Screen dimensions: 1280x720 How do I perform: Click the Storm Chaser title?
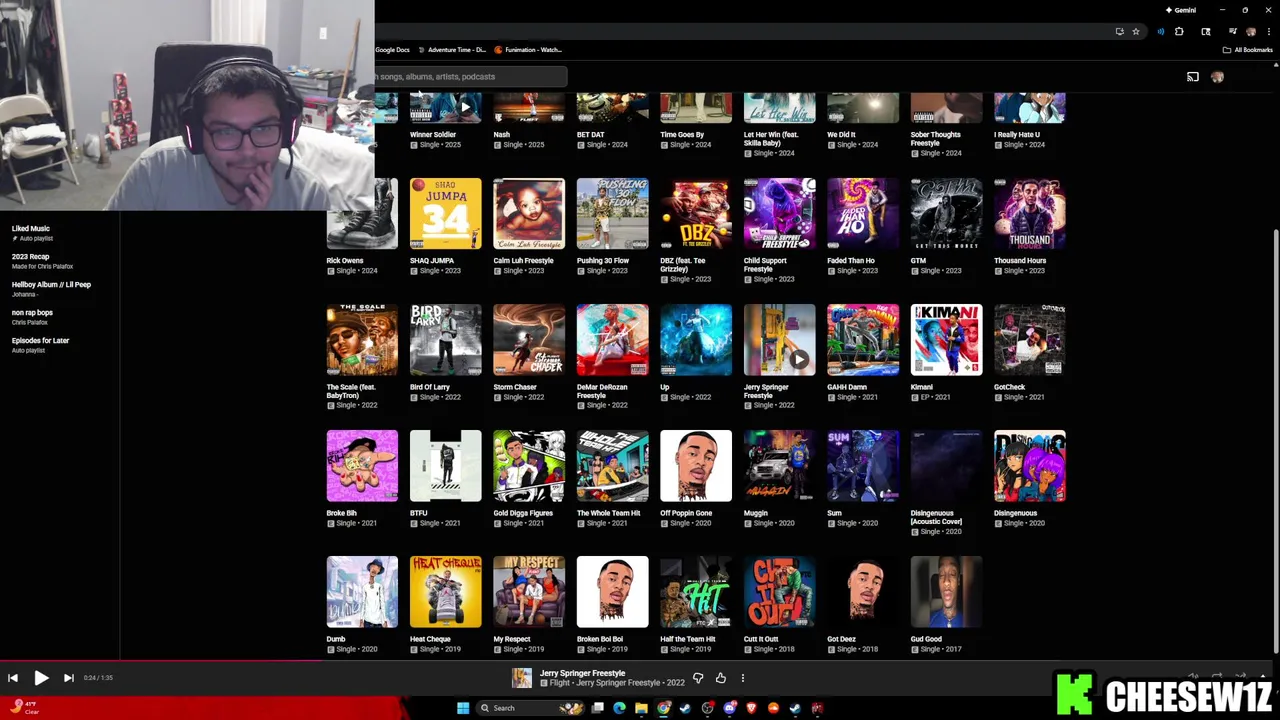[x=515, y=387]
